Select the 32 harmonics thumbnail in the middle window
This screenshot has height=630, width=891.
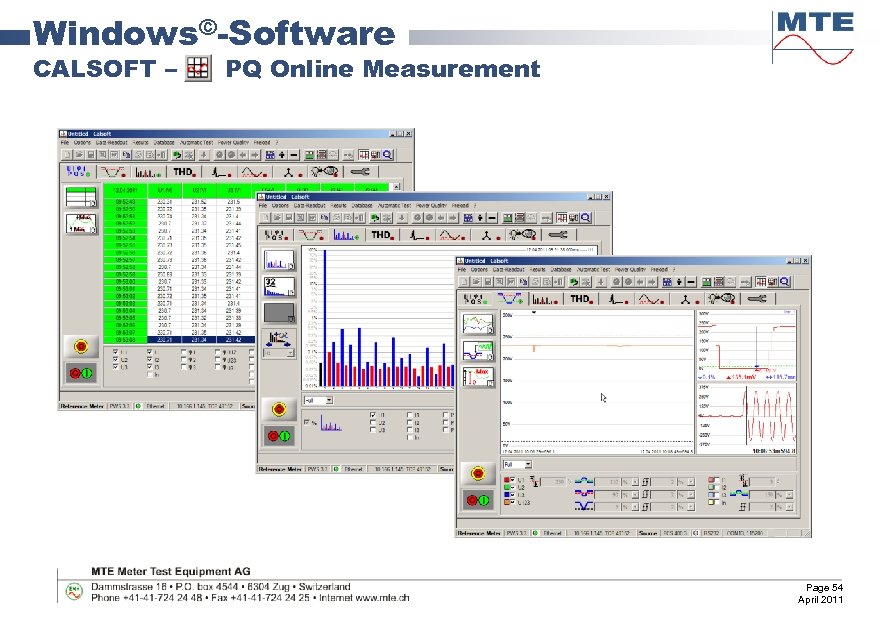279,287
